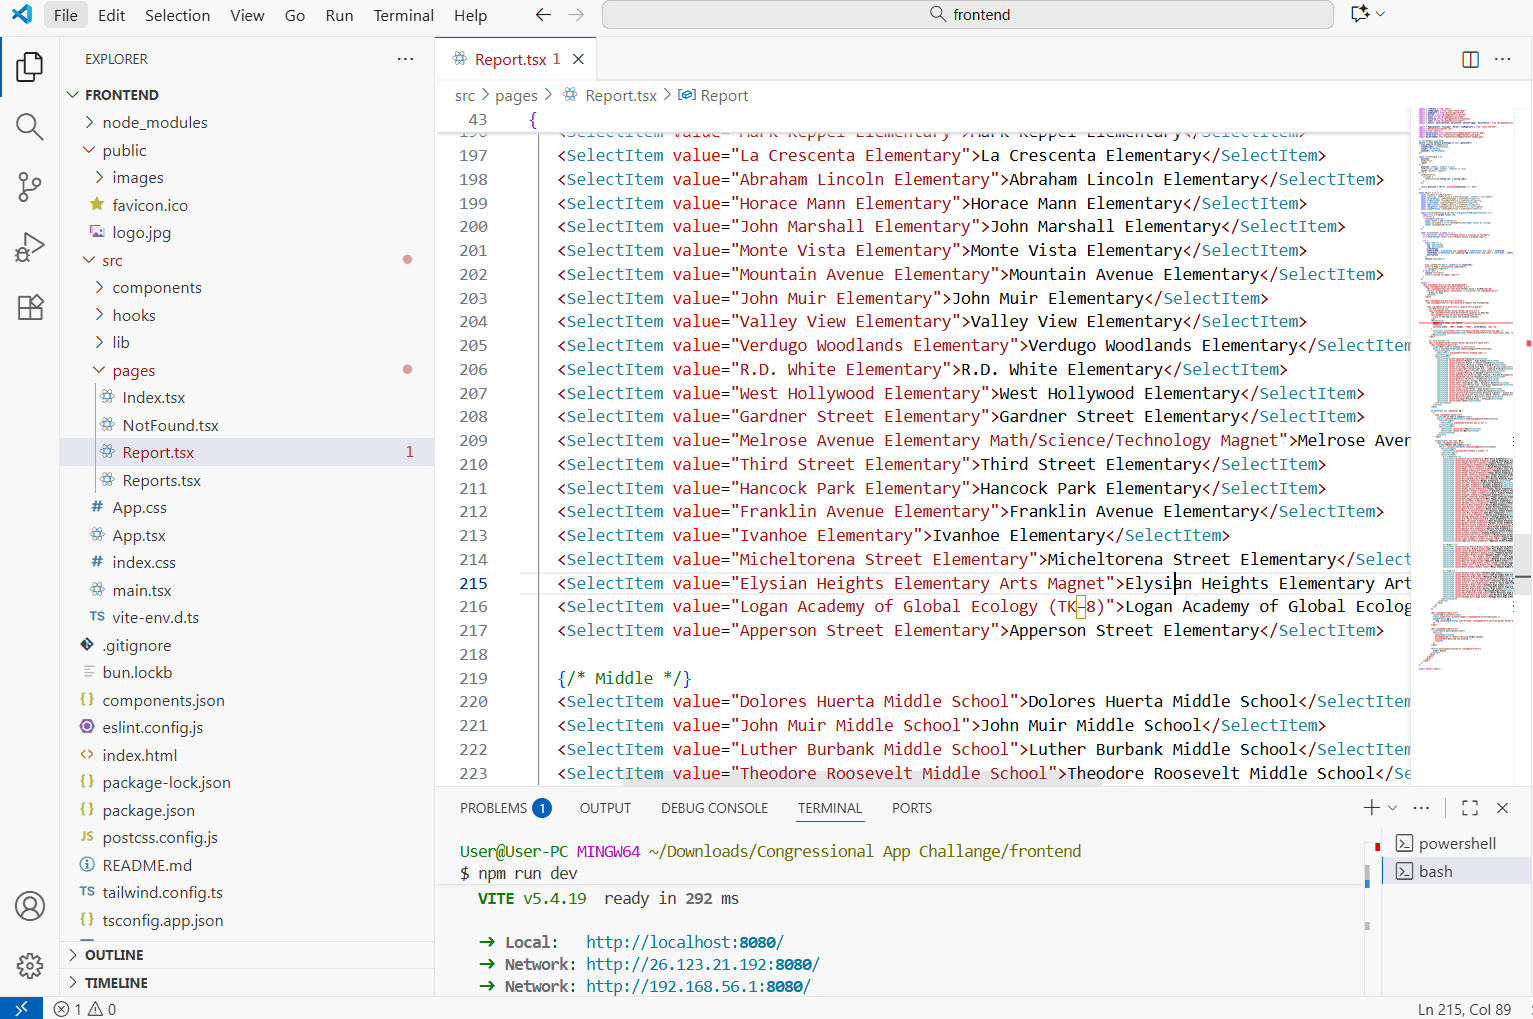The image size is (1533, 1019).
Task: Select the powershell terminal instance
Action: pos(1458,843)
